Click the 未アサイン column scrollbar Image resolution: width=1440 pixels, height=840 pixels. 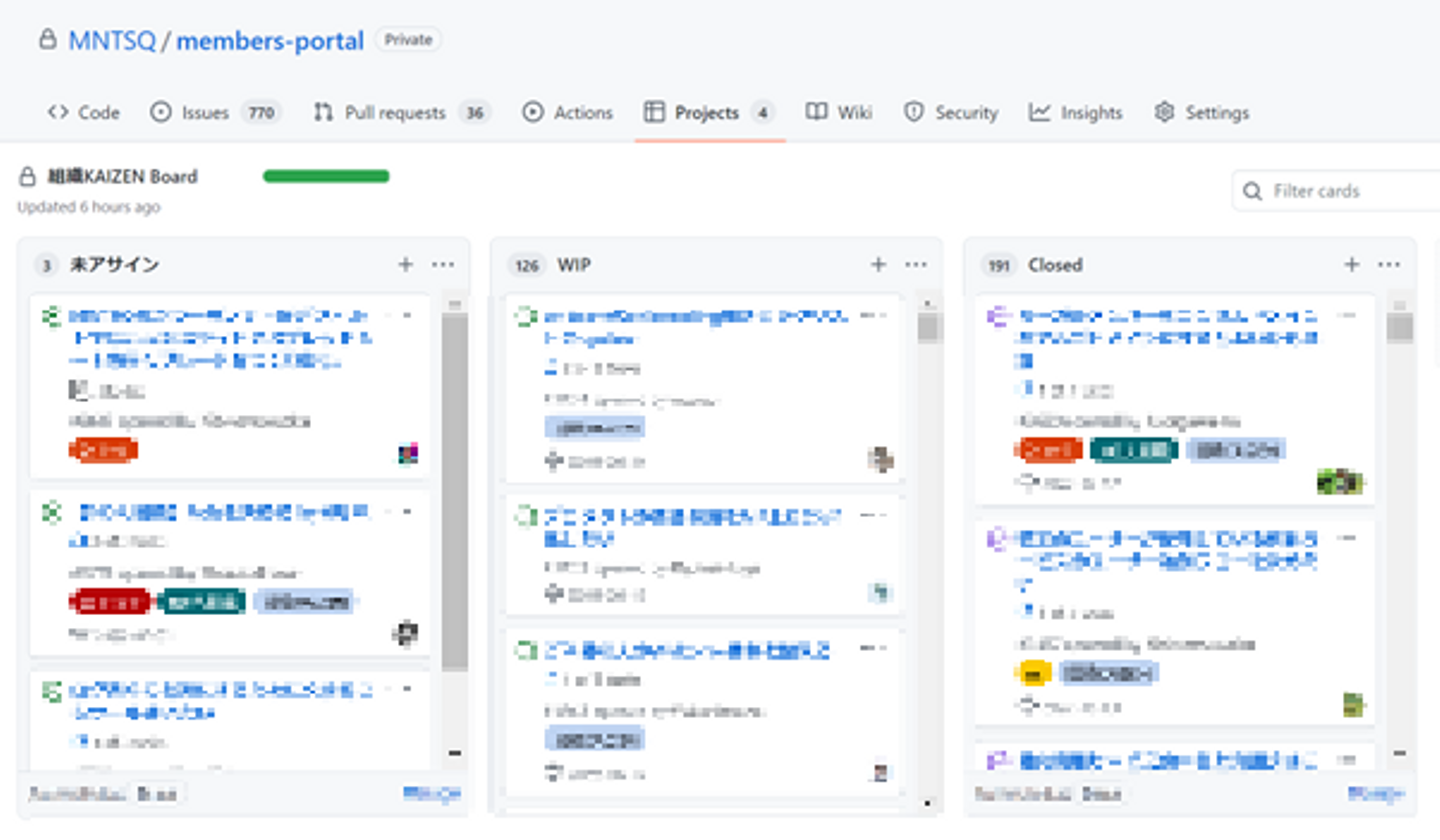(454, 492)
